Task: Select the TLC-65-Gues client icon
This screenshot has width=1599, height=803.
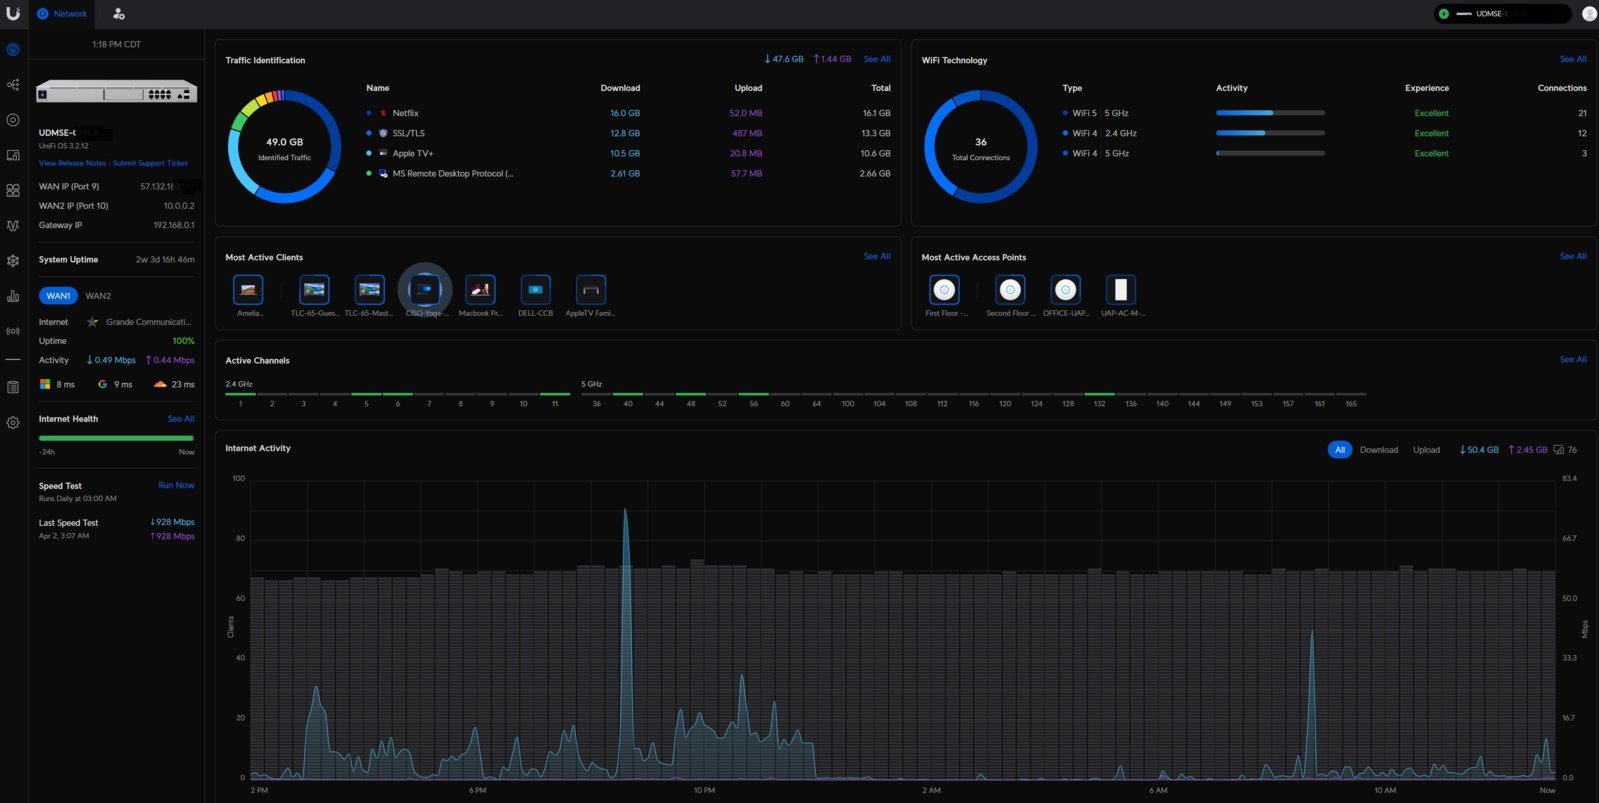Action: tap(314, 290)
